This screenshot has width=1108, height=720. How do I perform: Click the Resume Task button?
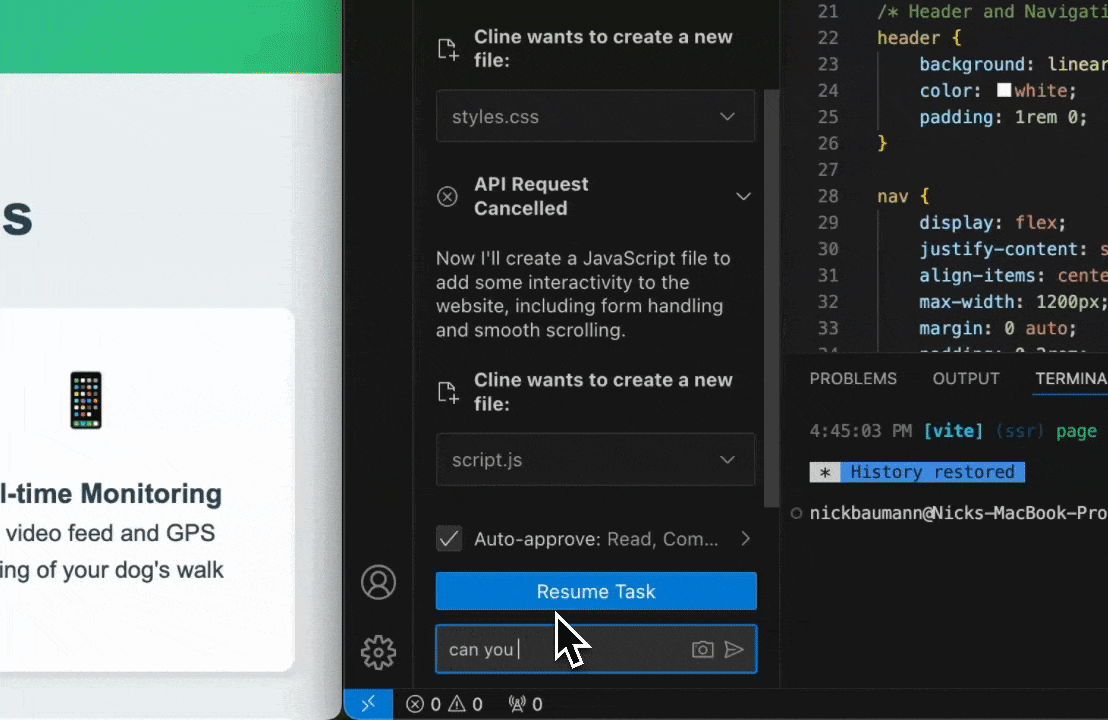tap(596, 591)
